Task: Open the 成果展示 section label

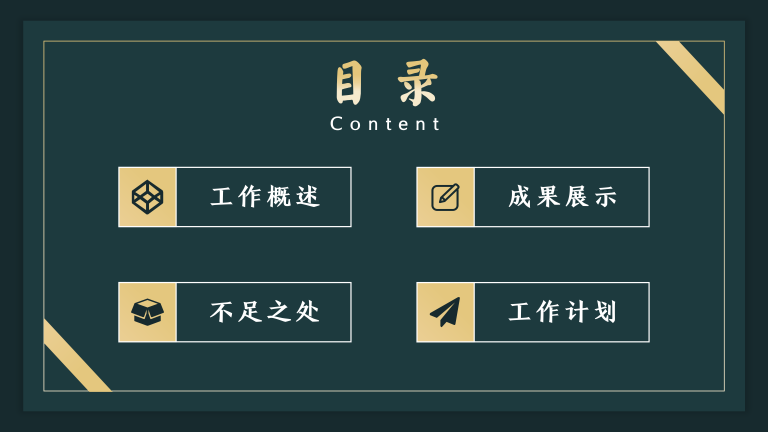Action: tap(562, 197)
